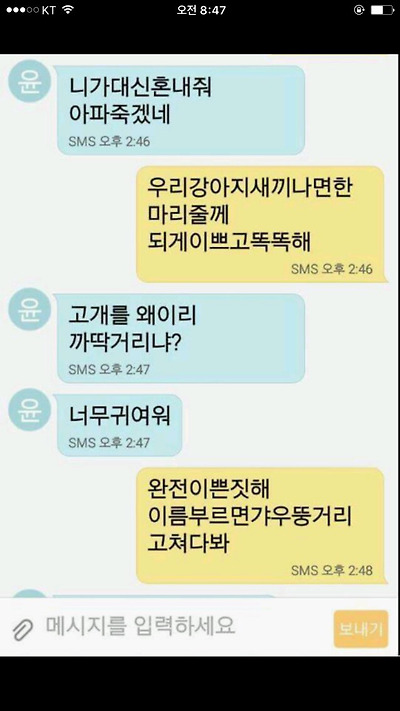Image resolution: width=400 pixels, height=711 pixels.
Task: Tap the battery icon in status bar
Action: (382, 10)
